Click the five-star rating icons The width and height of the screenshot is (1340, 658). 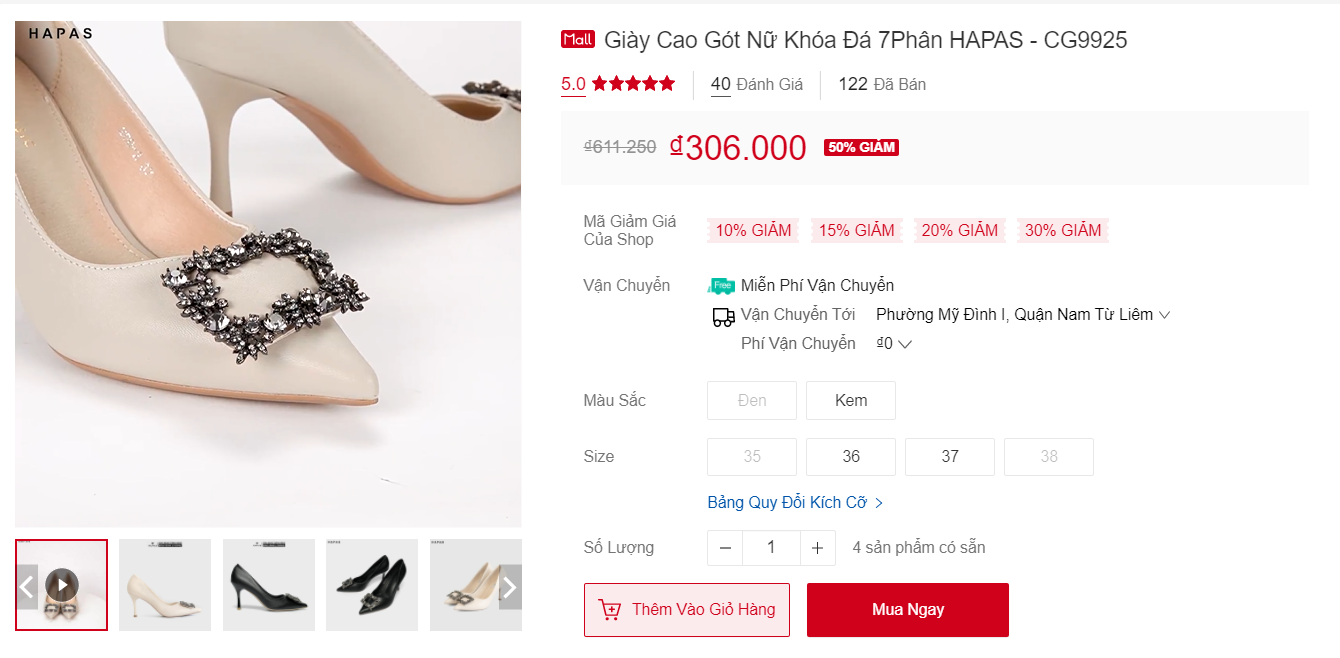633,84
